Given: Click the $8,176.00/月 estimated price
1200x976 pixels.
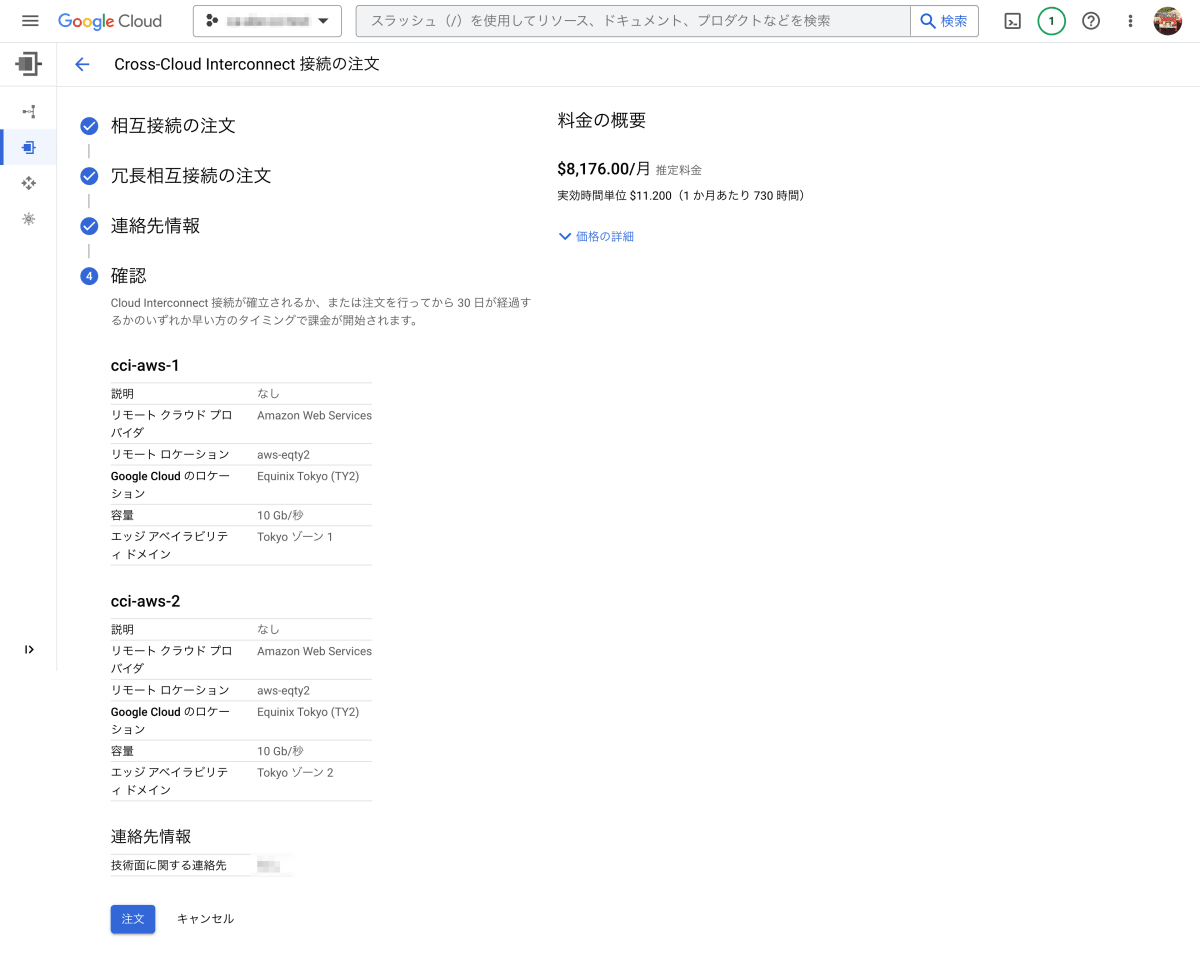Looking at the screenshot, I should pyautogui.click(x=604, y=169).
